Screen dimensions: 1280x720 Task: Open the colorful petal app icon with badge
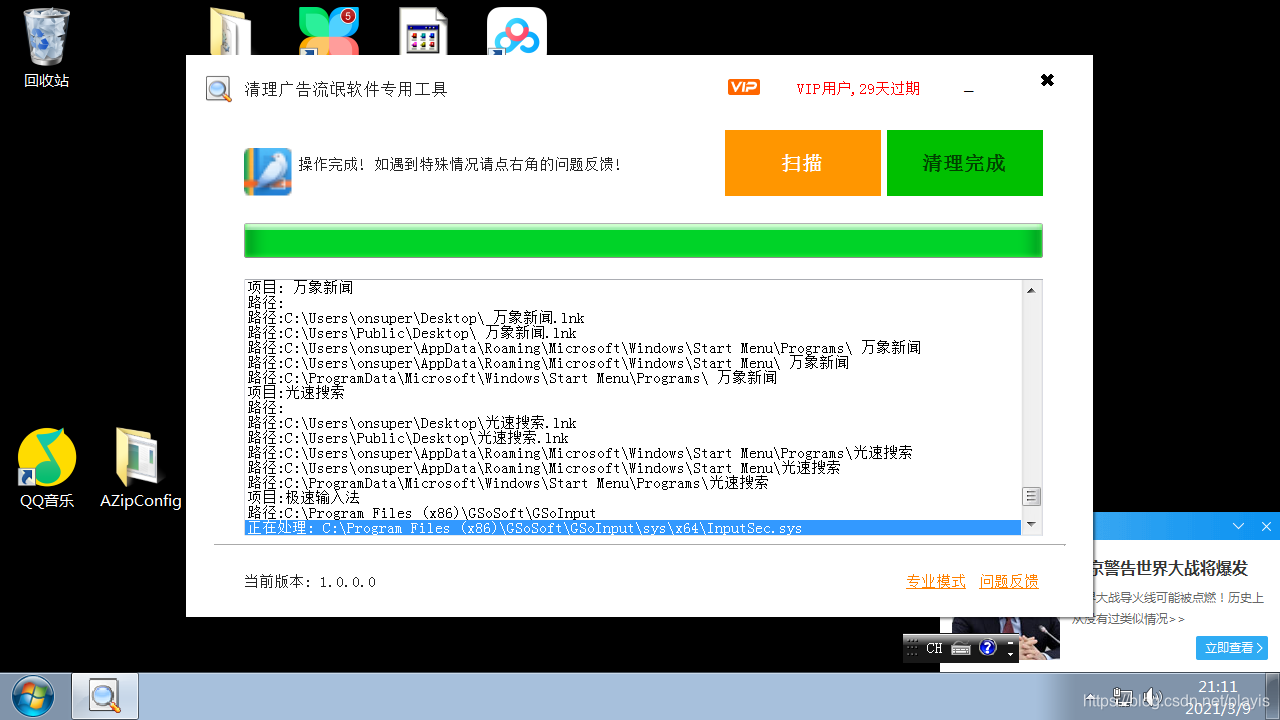click(329, 32)
